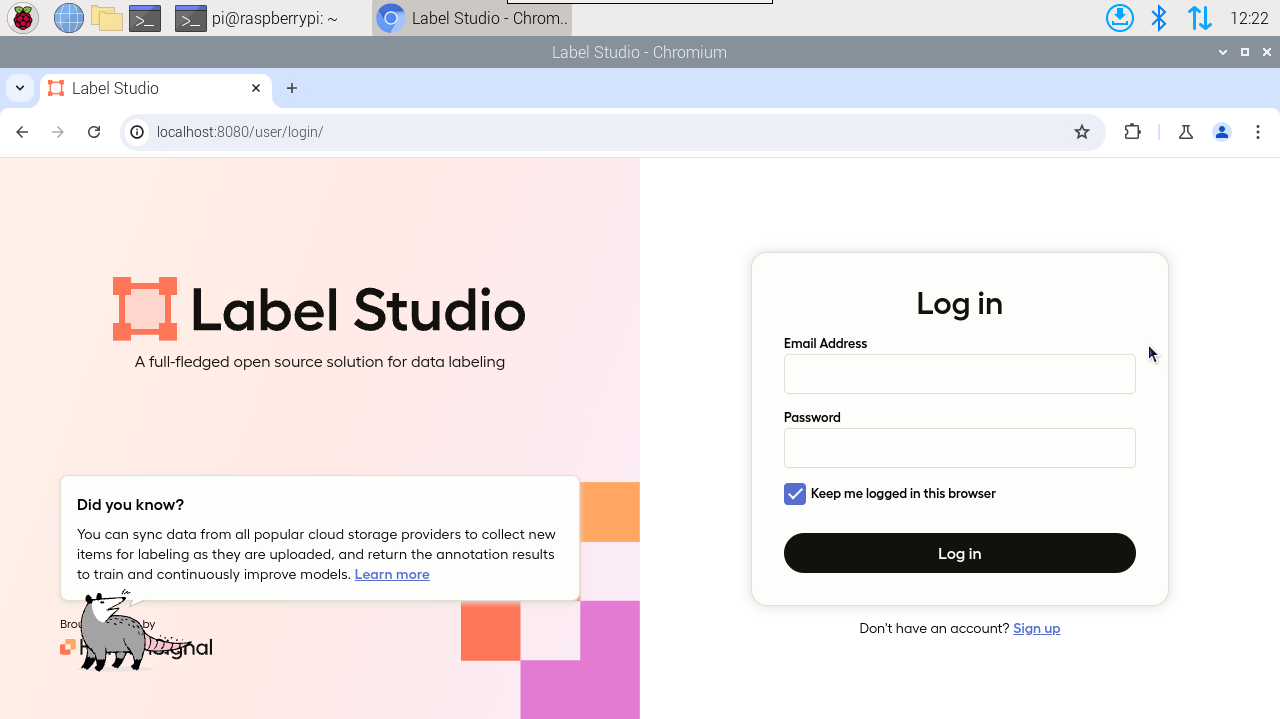This screenshot has height=719, width=1280.
Task: Submit with the black Log in button
Action: point(960,553)
